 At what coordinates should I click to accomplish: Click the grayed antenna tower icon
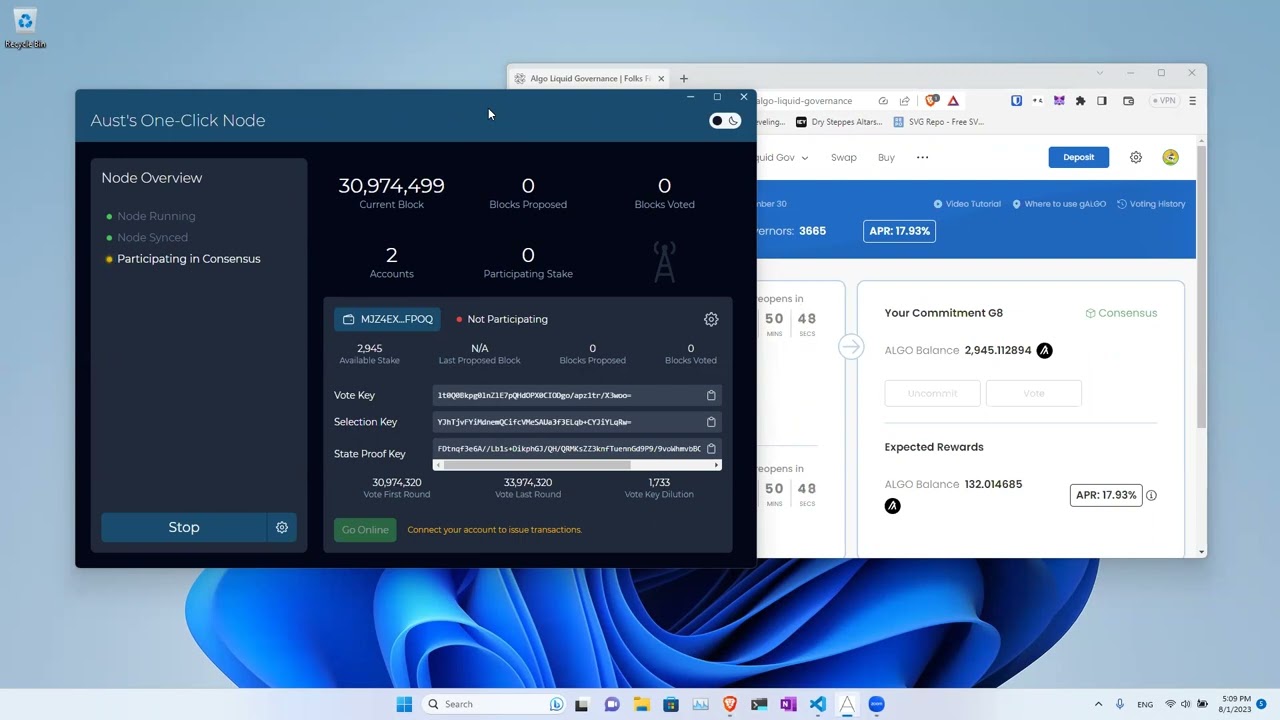coord(664,262)
